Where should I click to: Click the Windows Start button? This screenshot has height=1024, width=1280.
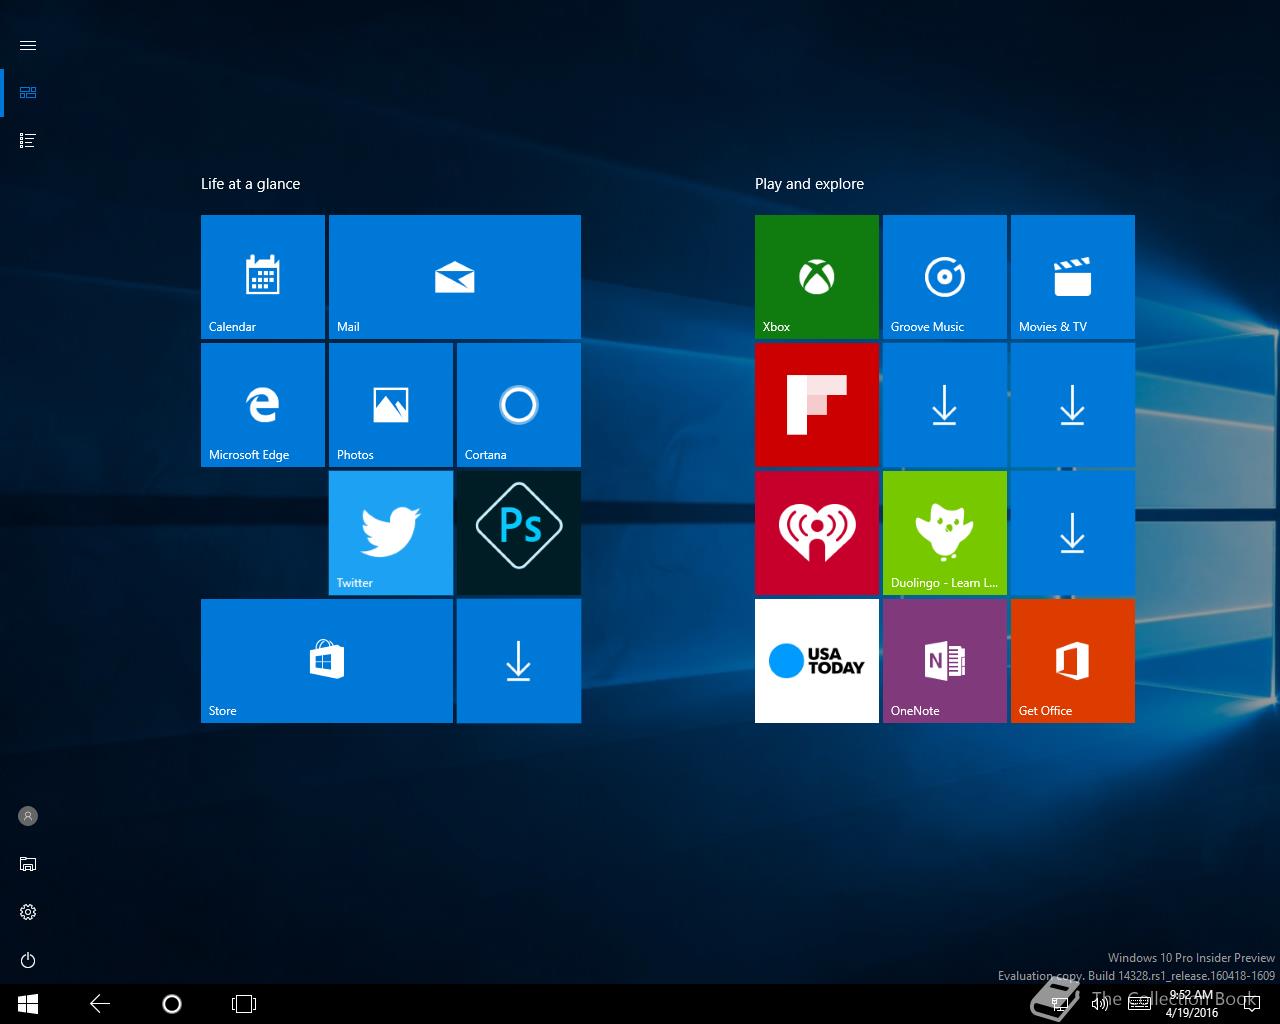tap(28, 1004)
